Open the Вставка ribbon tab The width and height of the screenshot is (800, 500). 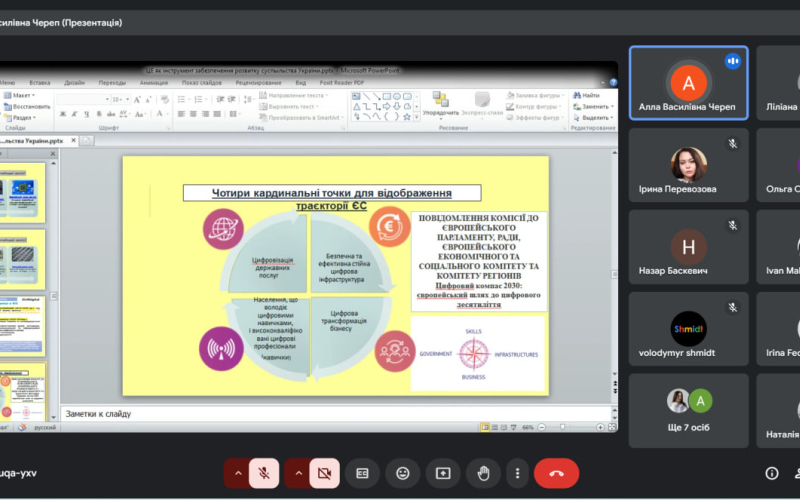(x=40, y=83)
